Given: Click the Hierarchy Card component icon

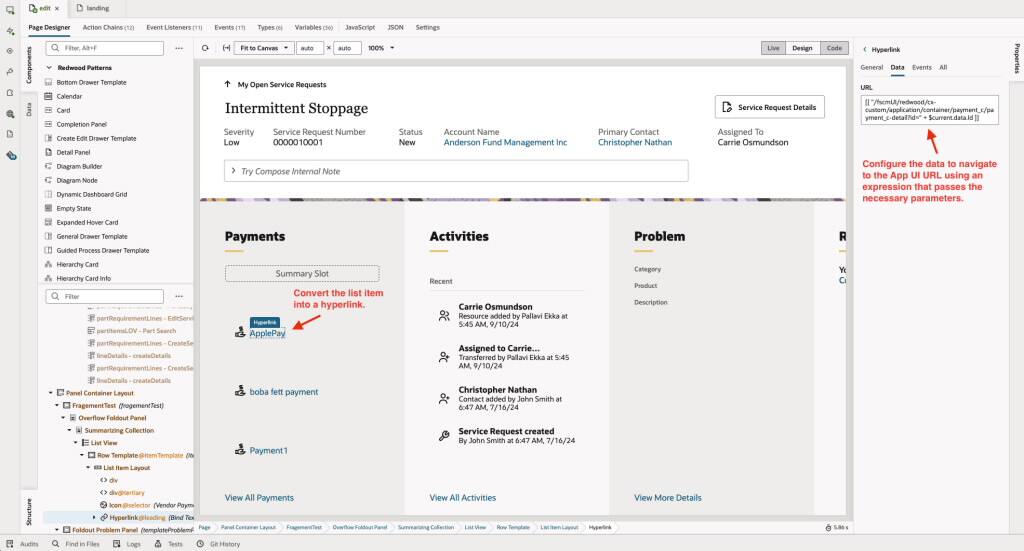Looking at the screenshot, I should point(48,264).
